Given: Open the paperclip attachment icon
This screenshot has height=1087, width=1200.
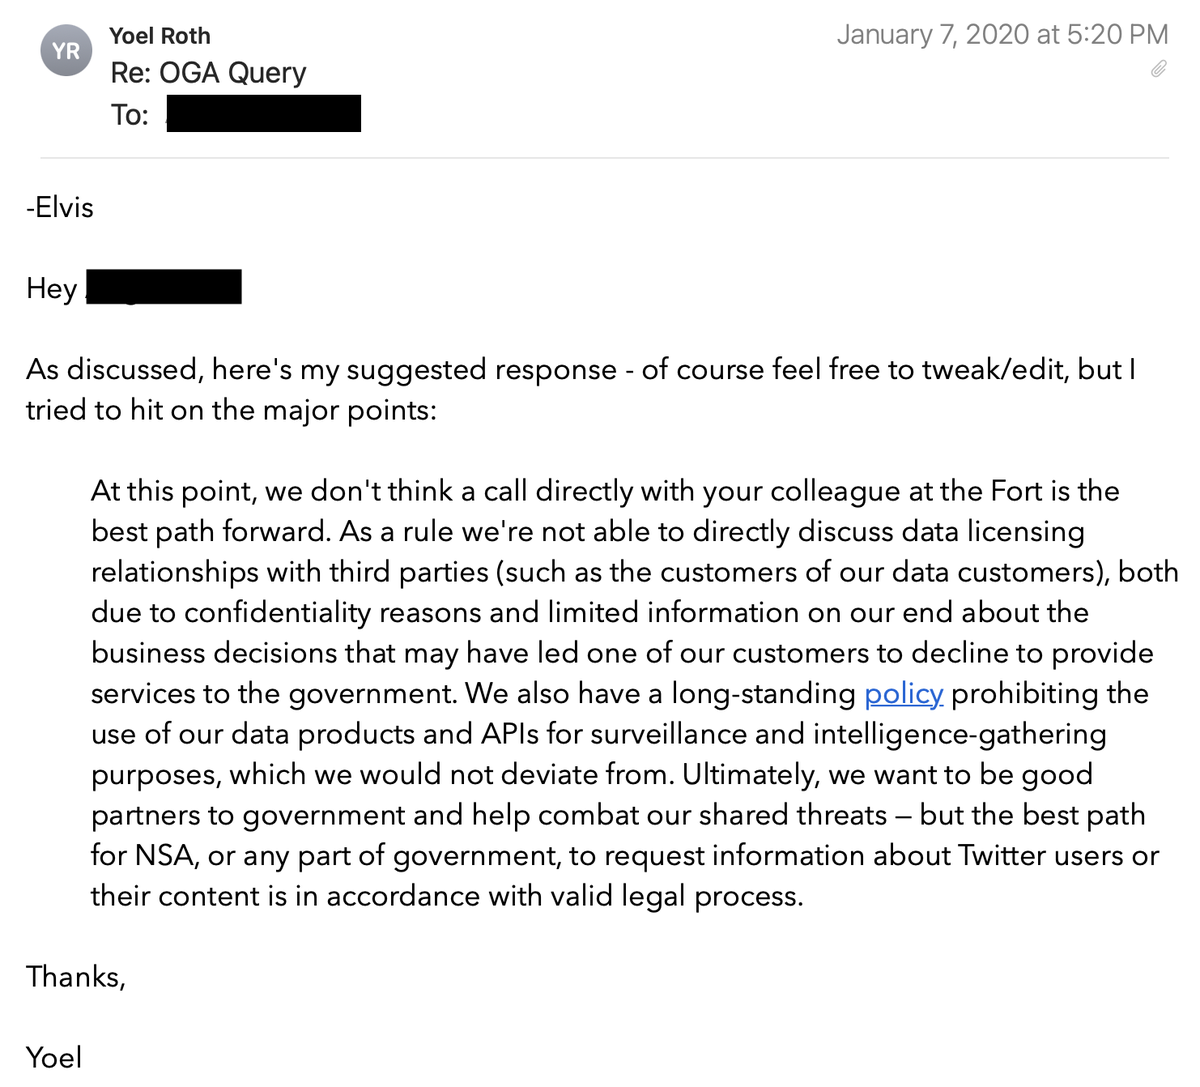Looking at the screenshot, I should [x=1158, y=69].
